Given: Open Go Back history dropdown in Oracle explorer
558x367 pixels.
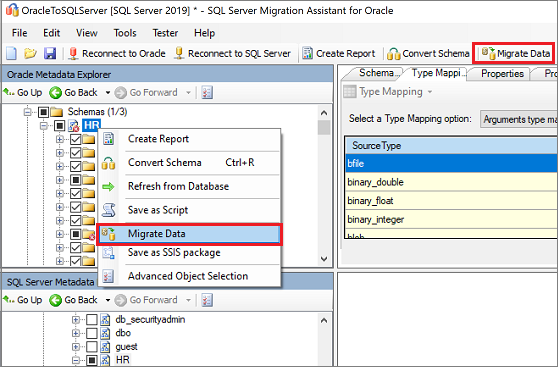Looking at the screenshot, I should [x=108, y=93].
